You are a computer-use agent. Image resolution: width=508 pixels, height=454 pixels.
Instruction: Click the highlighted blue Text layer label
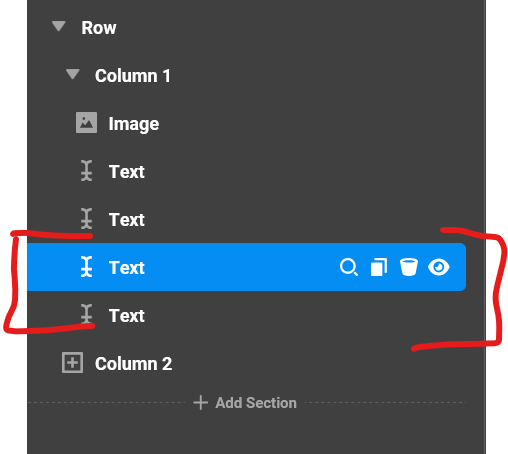click(127, 268)
